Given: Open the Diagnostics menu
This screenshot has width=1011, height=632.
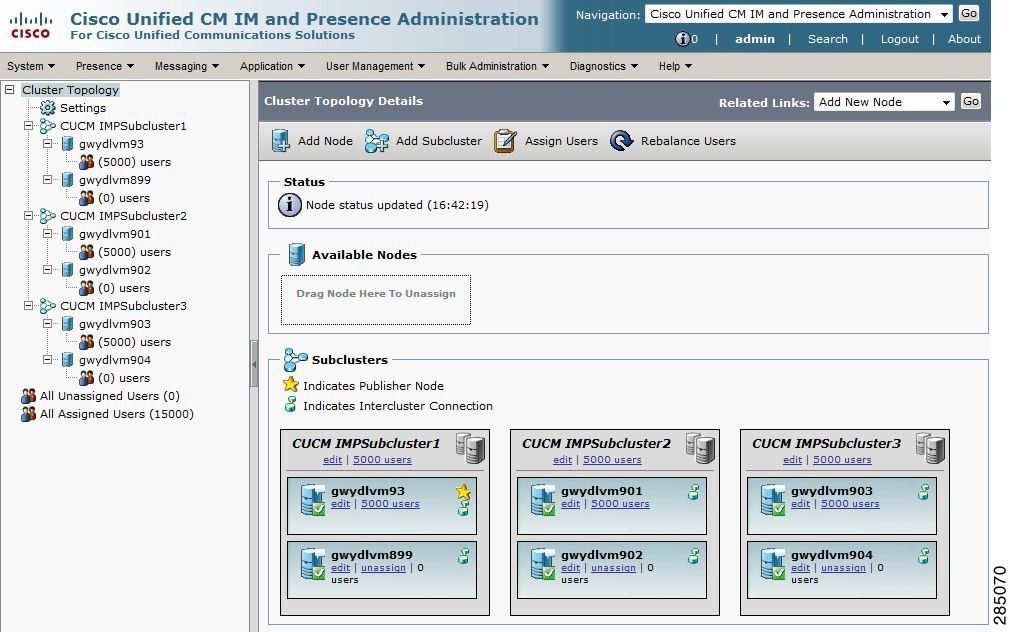Looking at the screenshot, I should (604, 66).
